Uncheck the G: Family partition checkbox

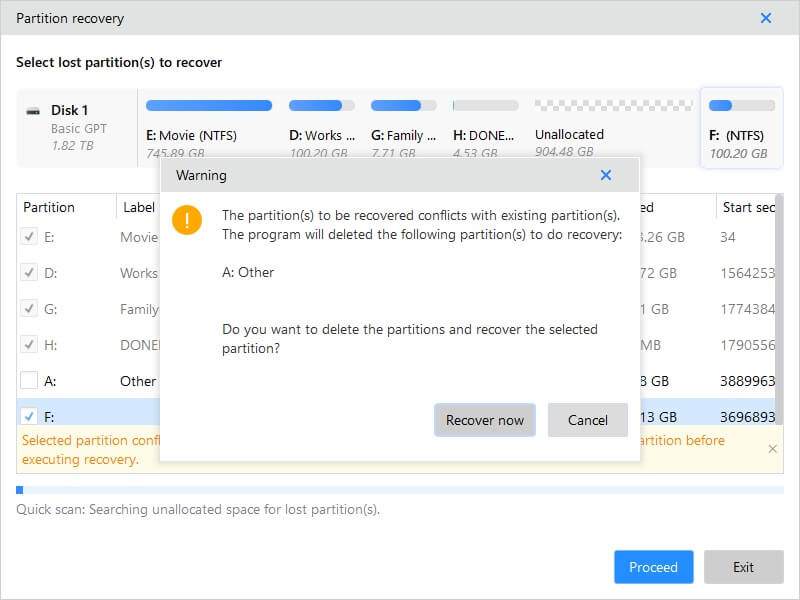[28, 309]
